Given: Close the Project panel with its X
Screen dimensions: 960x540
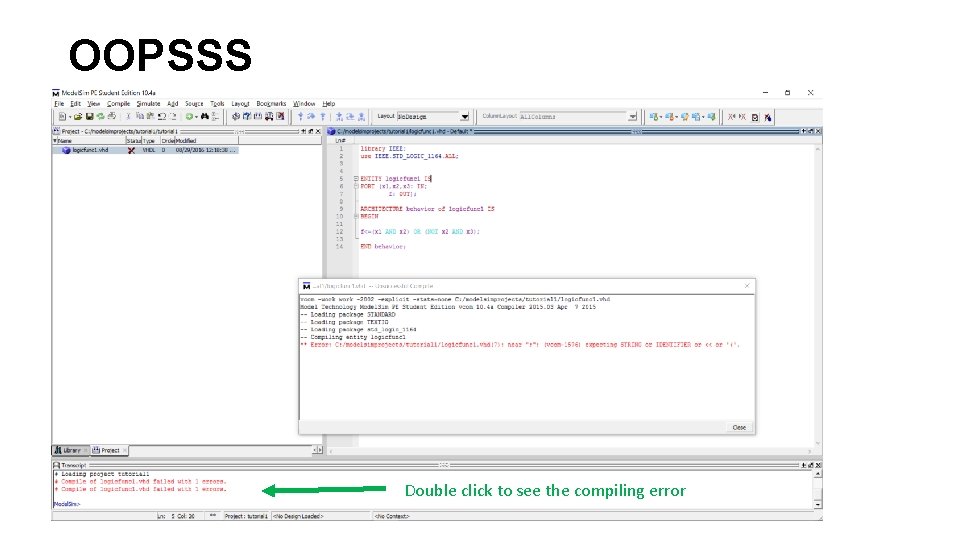Looking at the screenshot, I should [318, 131].
